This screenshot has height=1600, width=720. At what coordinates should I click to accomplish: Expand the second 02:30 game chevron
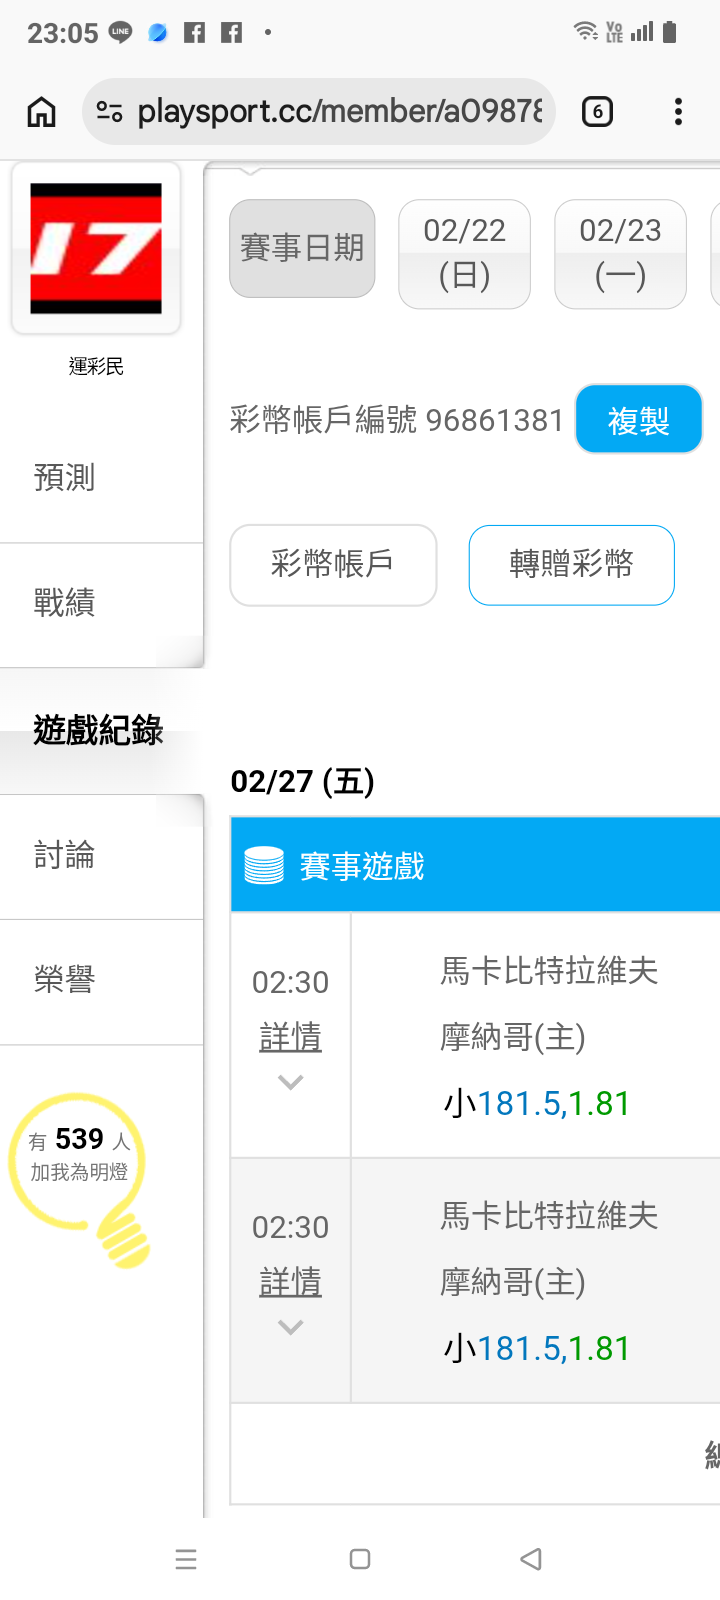point(290,1327)
